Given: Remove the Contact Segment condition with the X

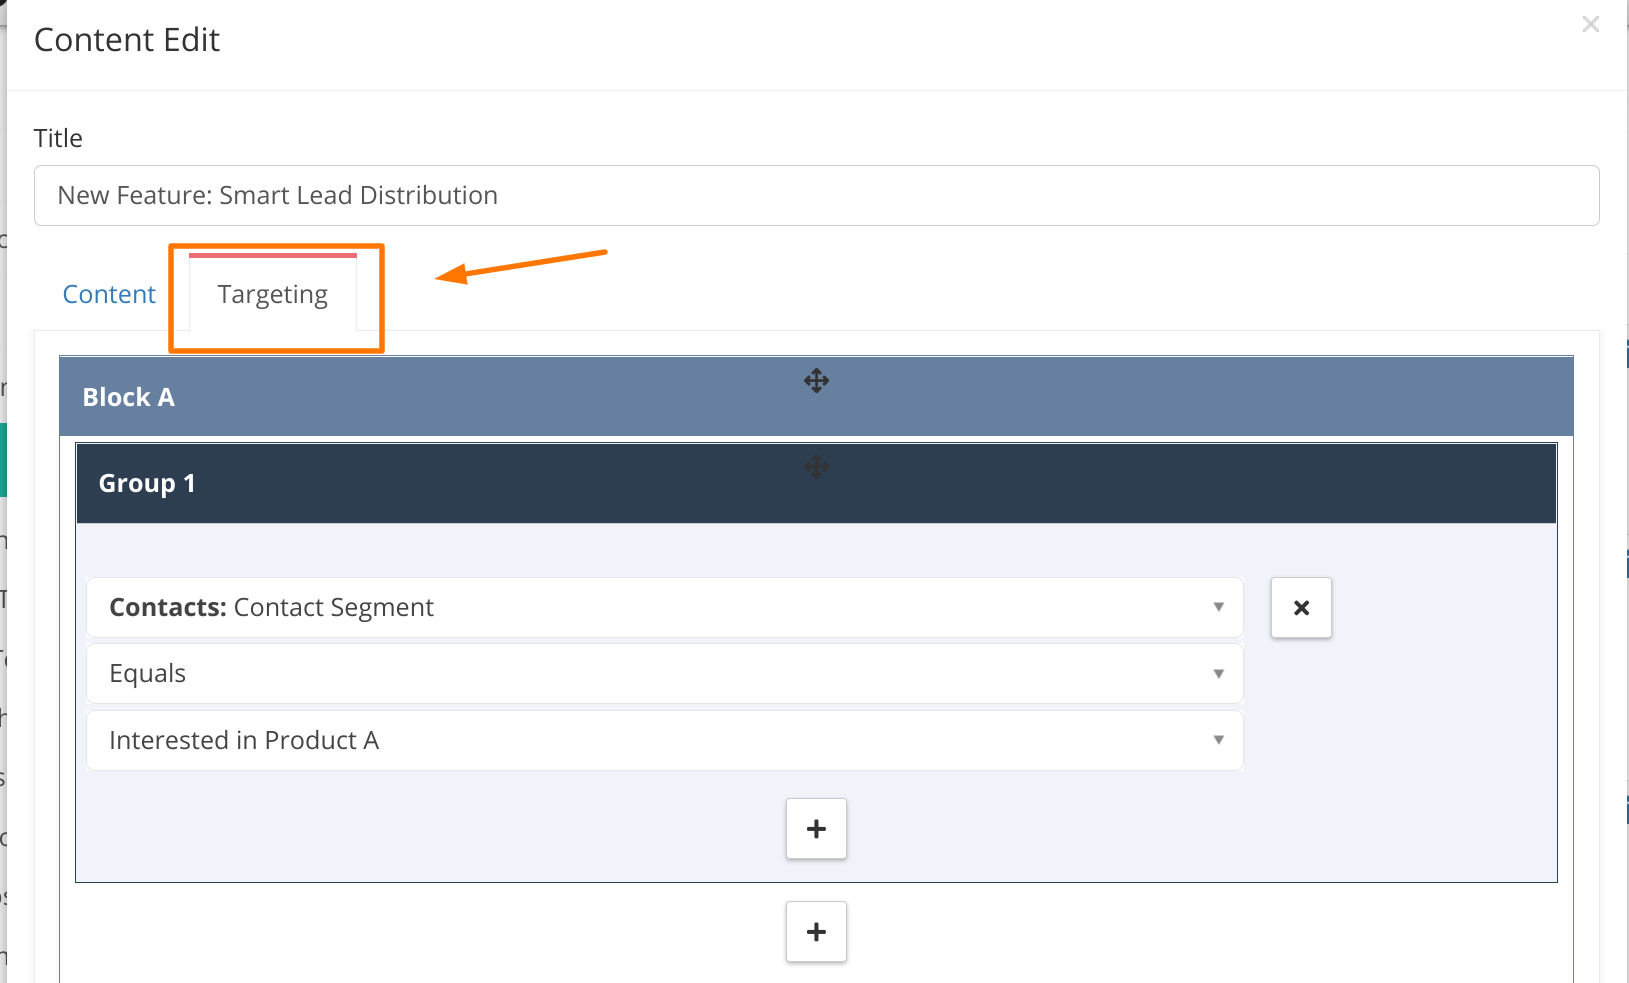Looking at the screenshot, I should [1301, 607].
